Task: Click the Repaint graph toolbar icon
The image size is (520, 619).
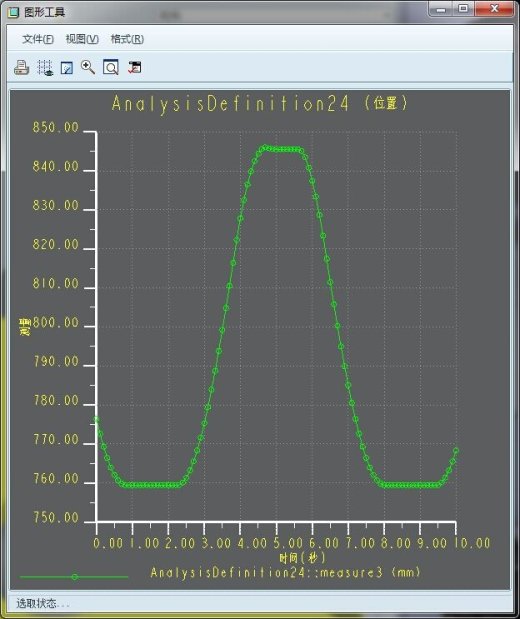Action: click(66, 68)
